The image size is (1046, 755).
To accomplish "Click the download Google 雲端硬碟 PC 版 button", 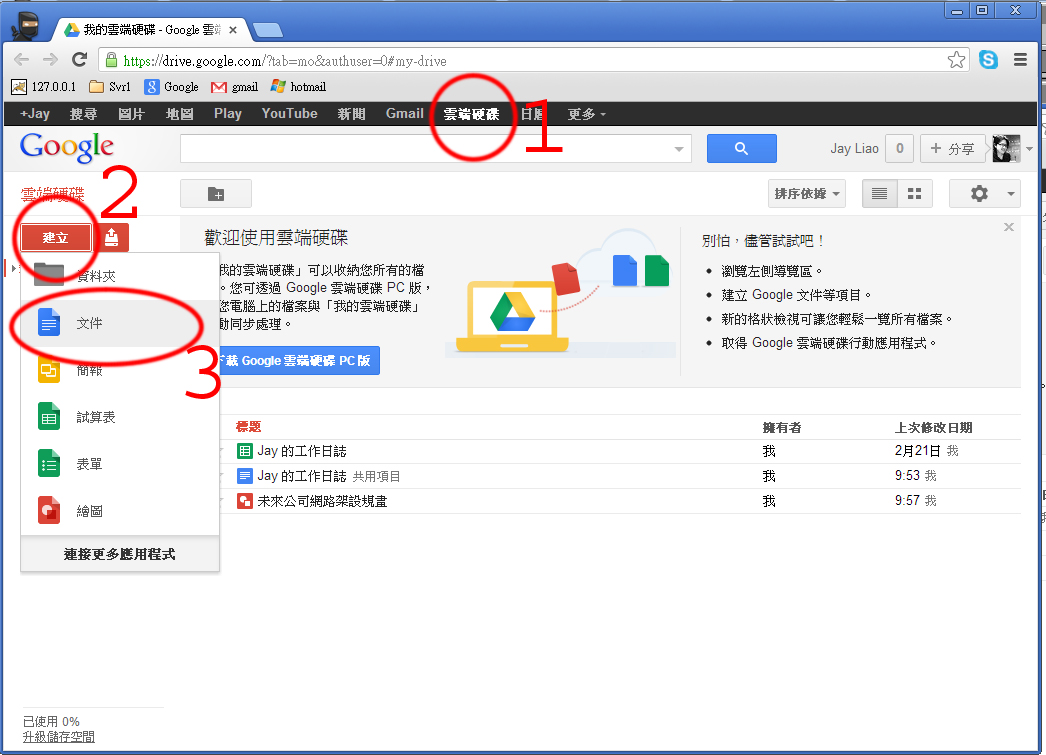I will (299, 361).
